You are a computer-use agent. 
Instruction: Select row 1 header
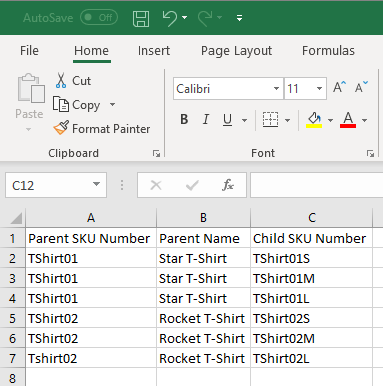click(x=13, y=238)
